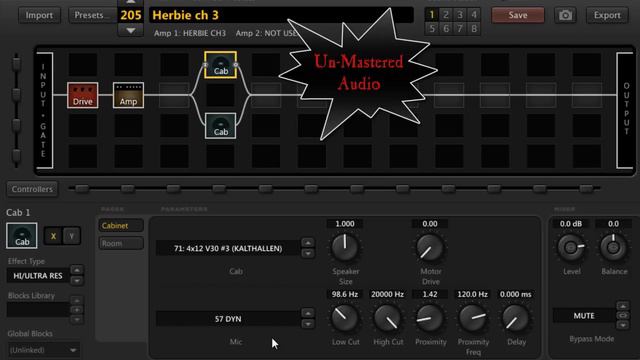Switch to scene 7
Screen dimensions: 640x360
tap(460, 29)
